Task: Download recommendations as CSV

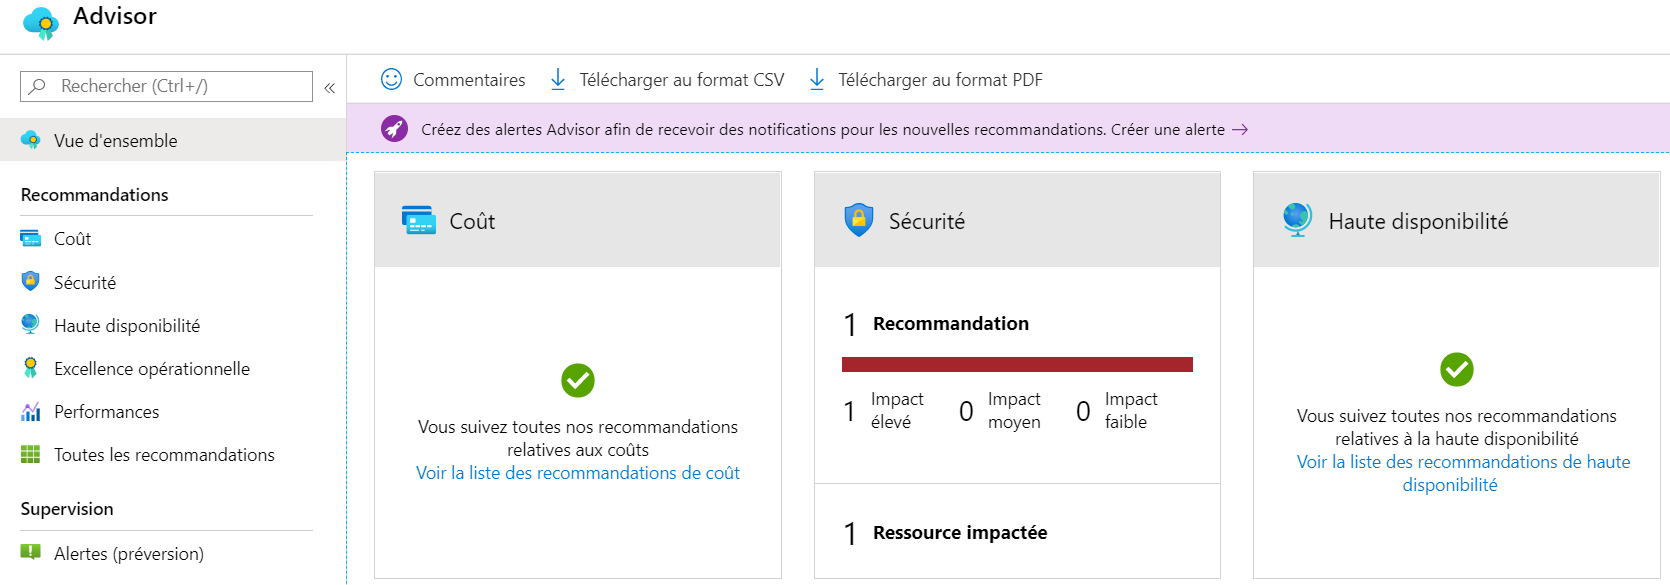Action: point(668,79)
